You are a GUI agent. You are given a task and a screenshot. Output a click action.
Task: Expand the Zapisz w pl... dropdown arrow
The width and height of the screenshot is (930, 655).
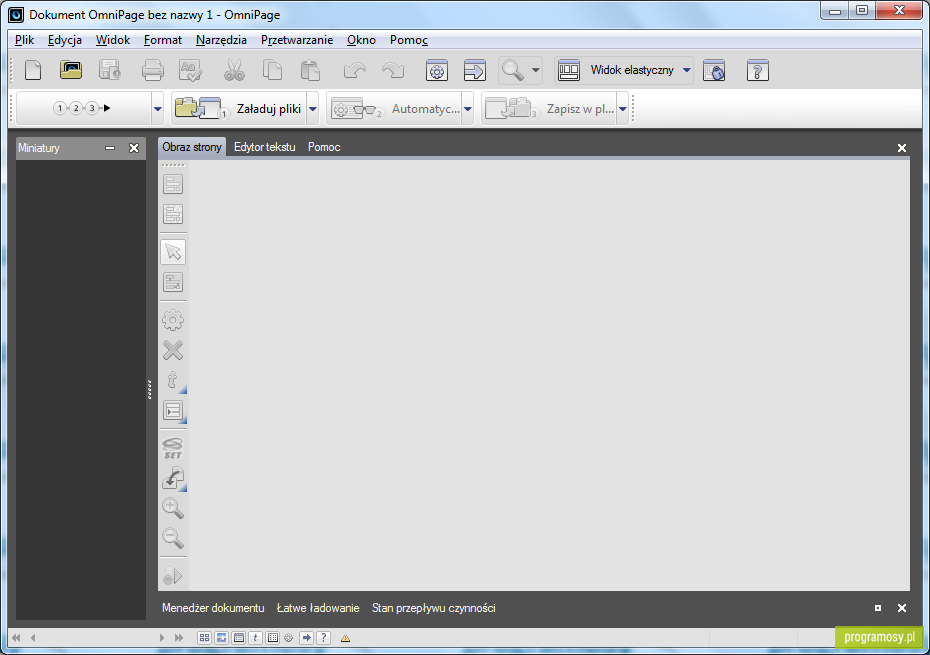tap(623, 109)
